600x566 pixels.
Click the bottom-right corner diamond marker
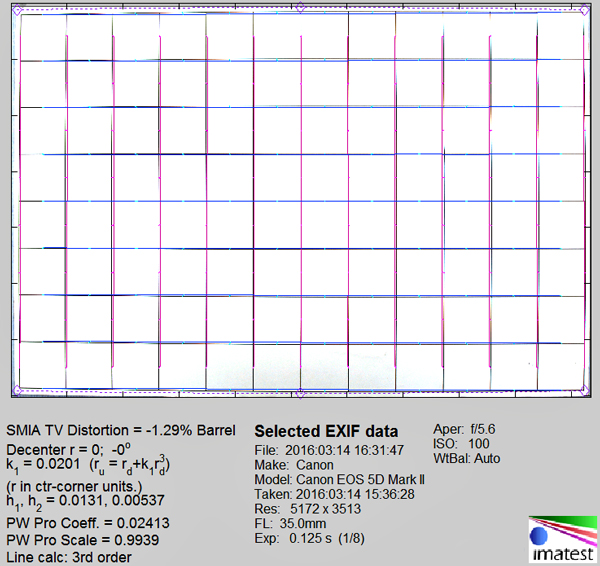coord(586,390)
